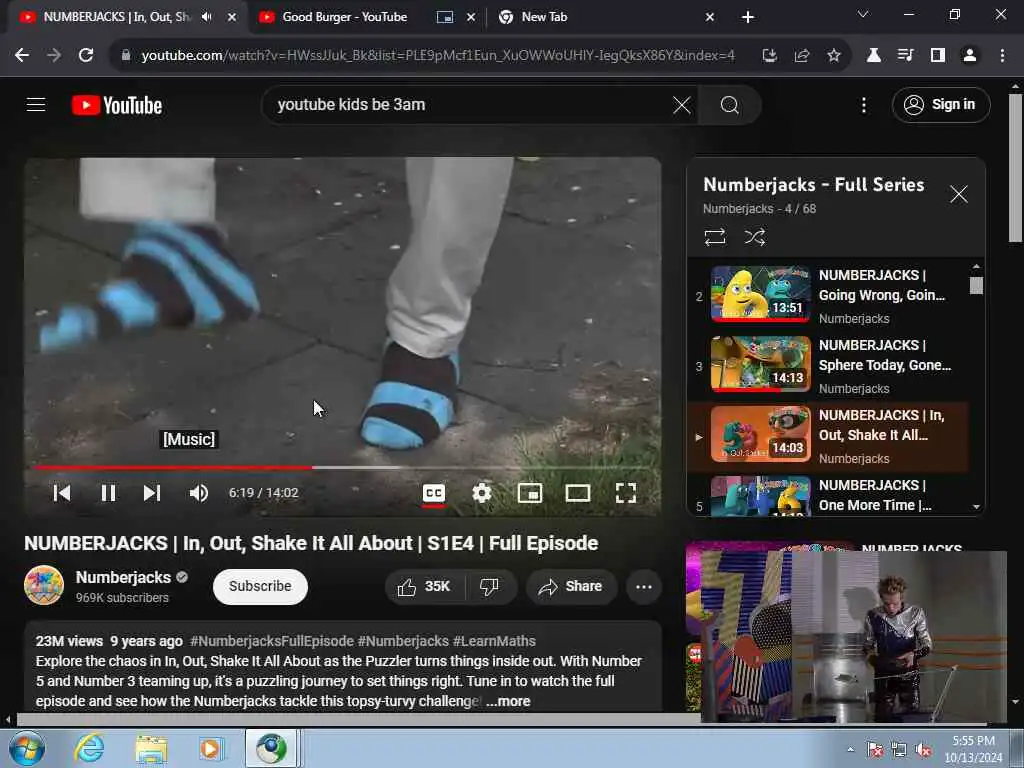Go to YouTube home via logo
Viewport: 1024px width, 768px height.
(x=117, y=105)
